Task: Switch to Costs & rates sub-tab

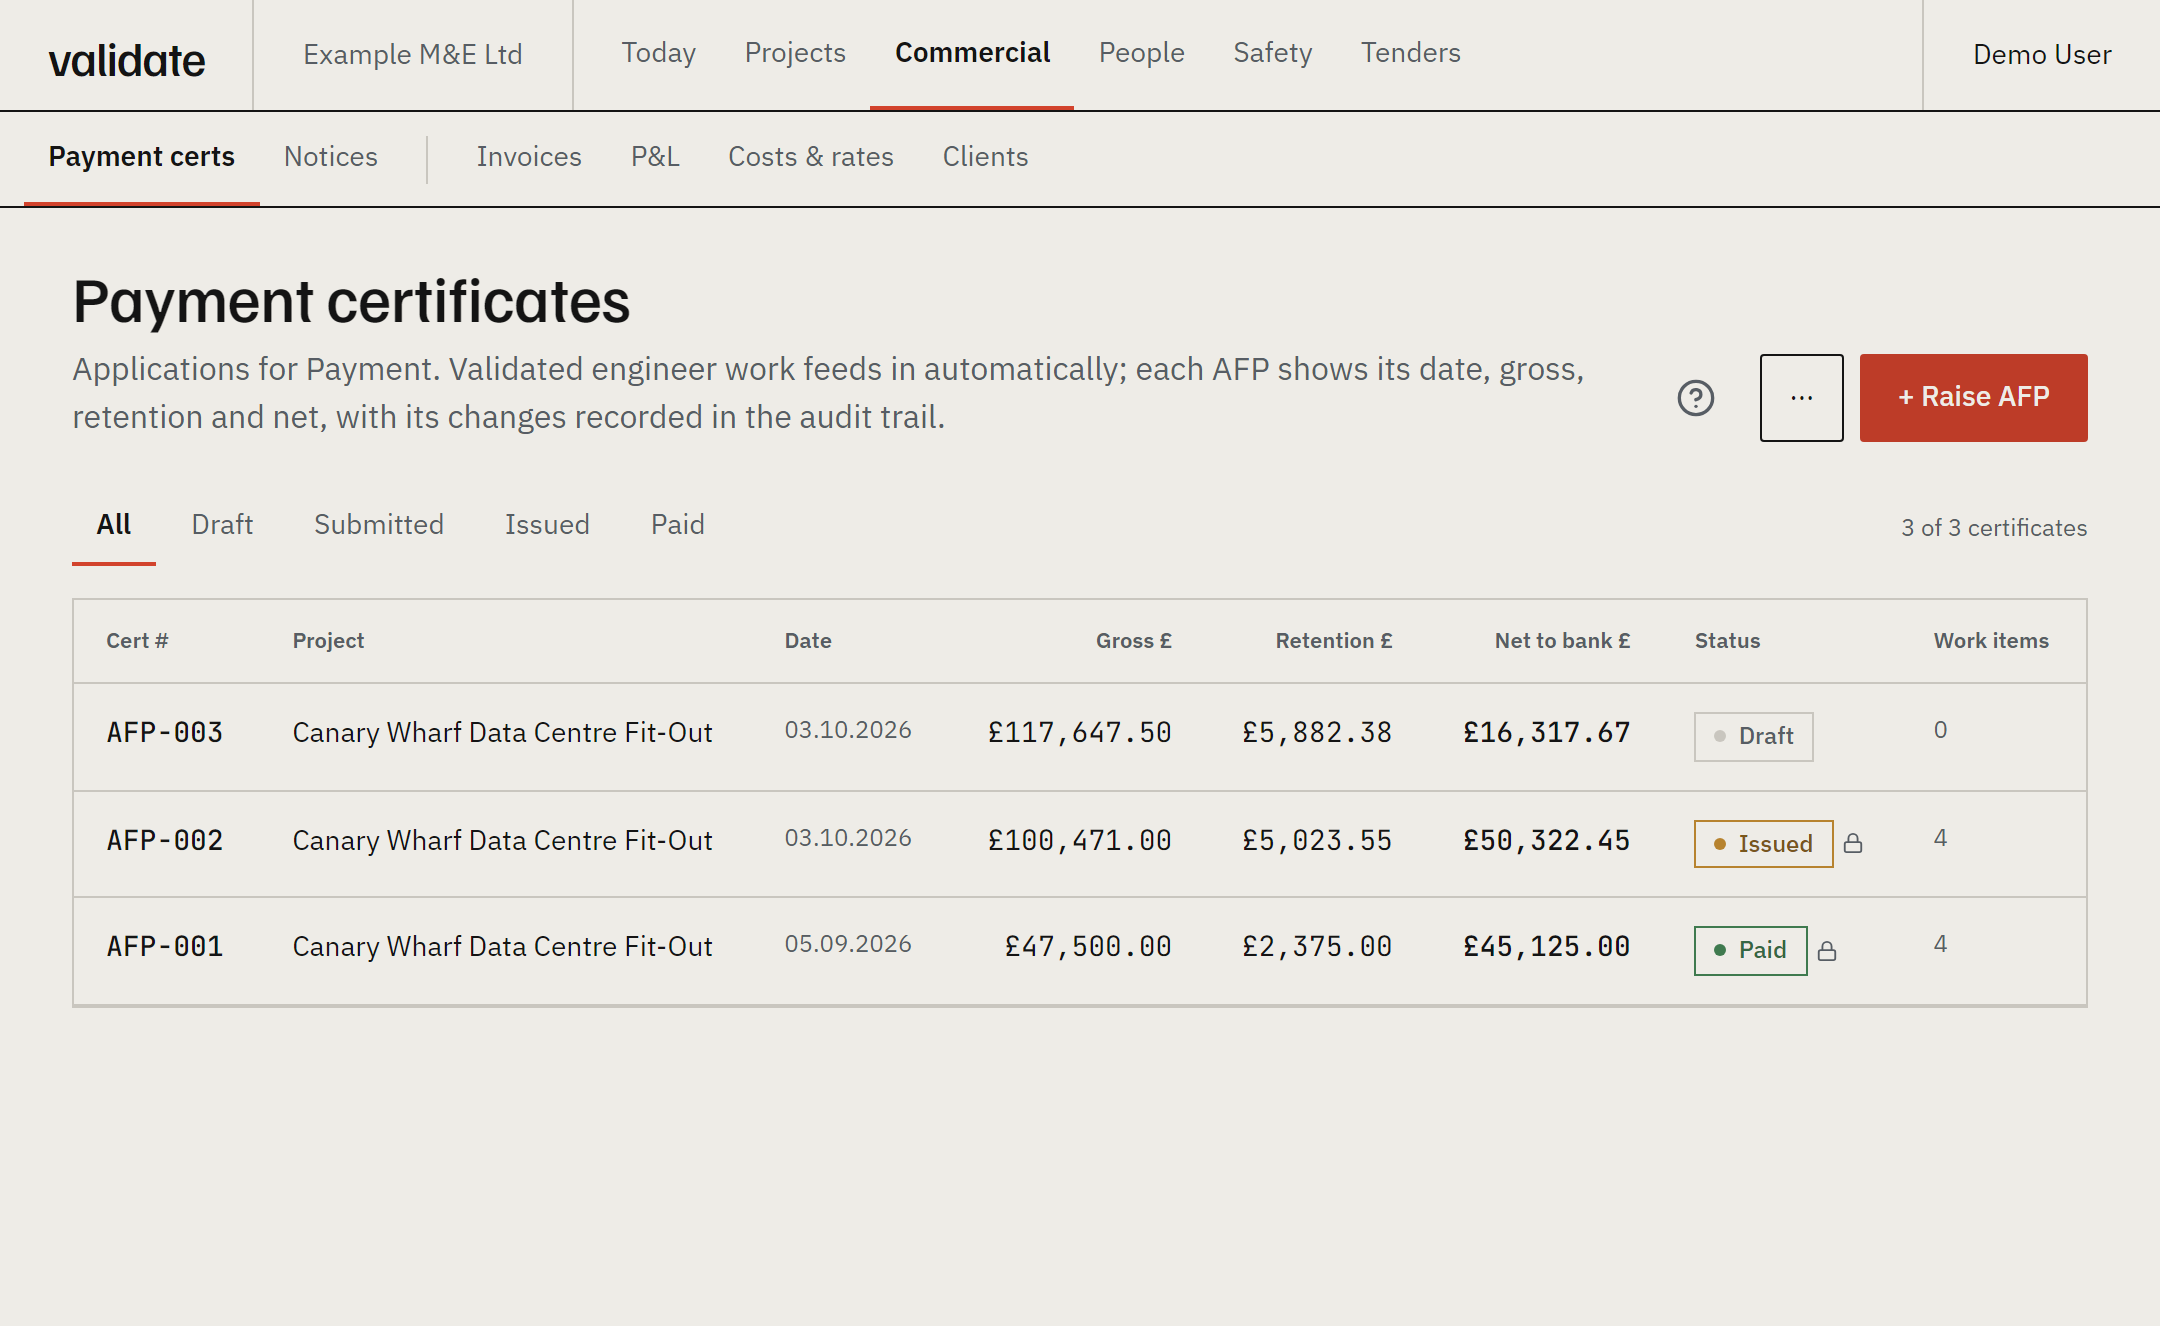Action: pyautogui.click(x=811, y=157)
